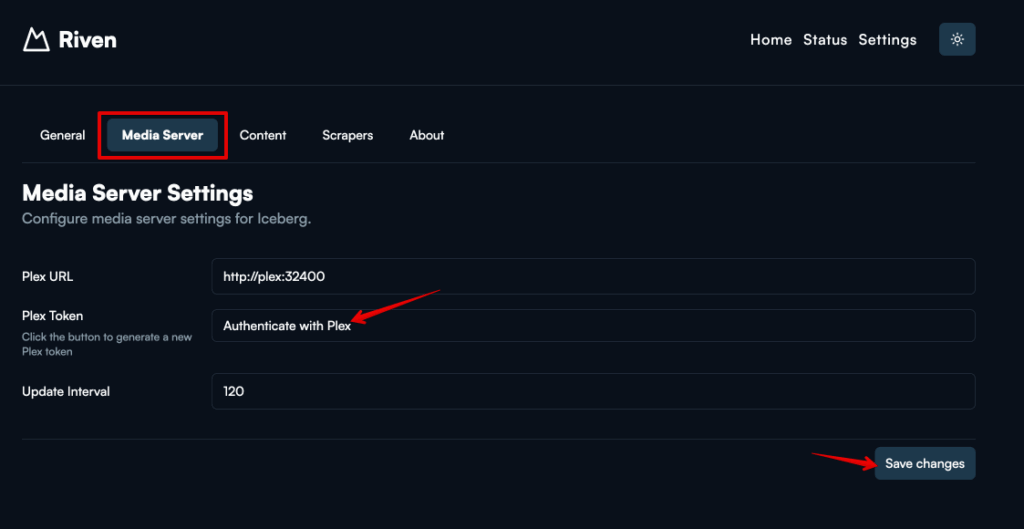Viewport: 1024px width, 529px height.
Task: Focus the Update Interval field
Action: point(593,391)
